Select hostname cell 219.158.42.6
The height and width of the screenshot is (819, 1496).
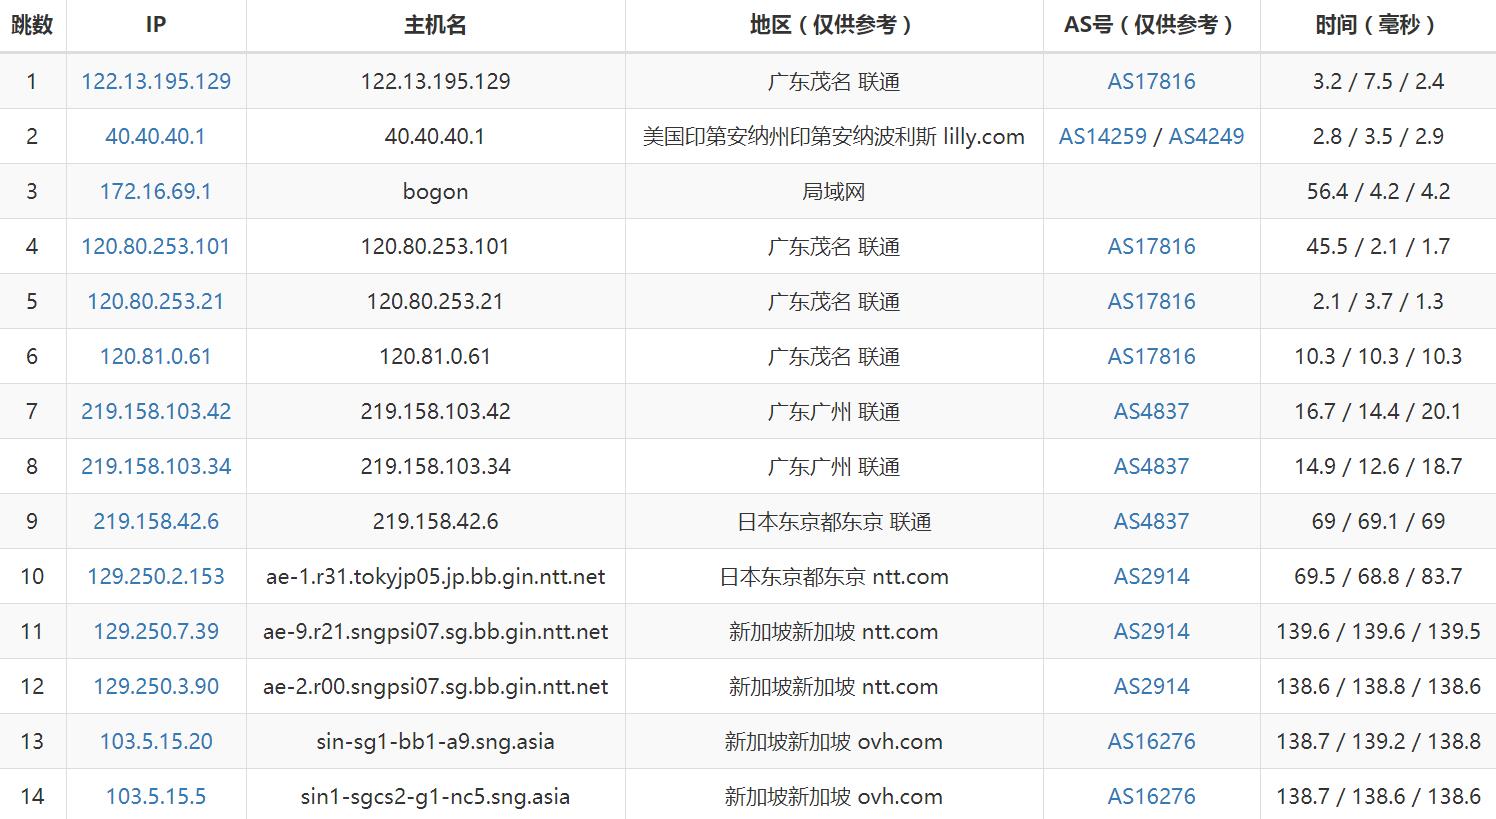(x=435, y=521)
